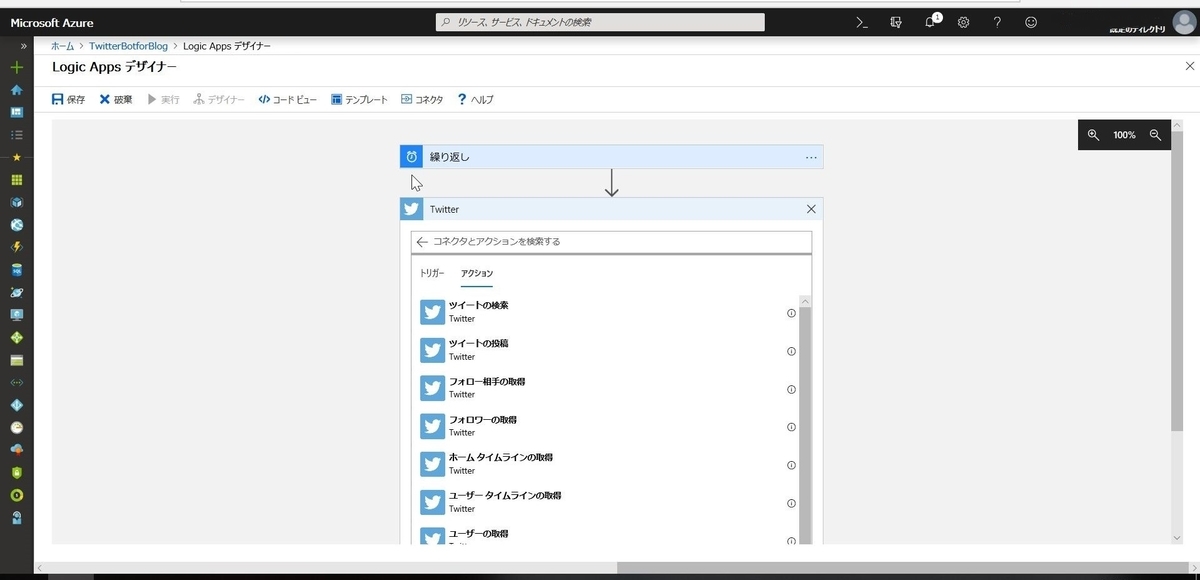This screenshot has width=1200, height=580.
Task: Open Advisor cloud icon in sidebar
Action: pos(16,450)
